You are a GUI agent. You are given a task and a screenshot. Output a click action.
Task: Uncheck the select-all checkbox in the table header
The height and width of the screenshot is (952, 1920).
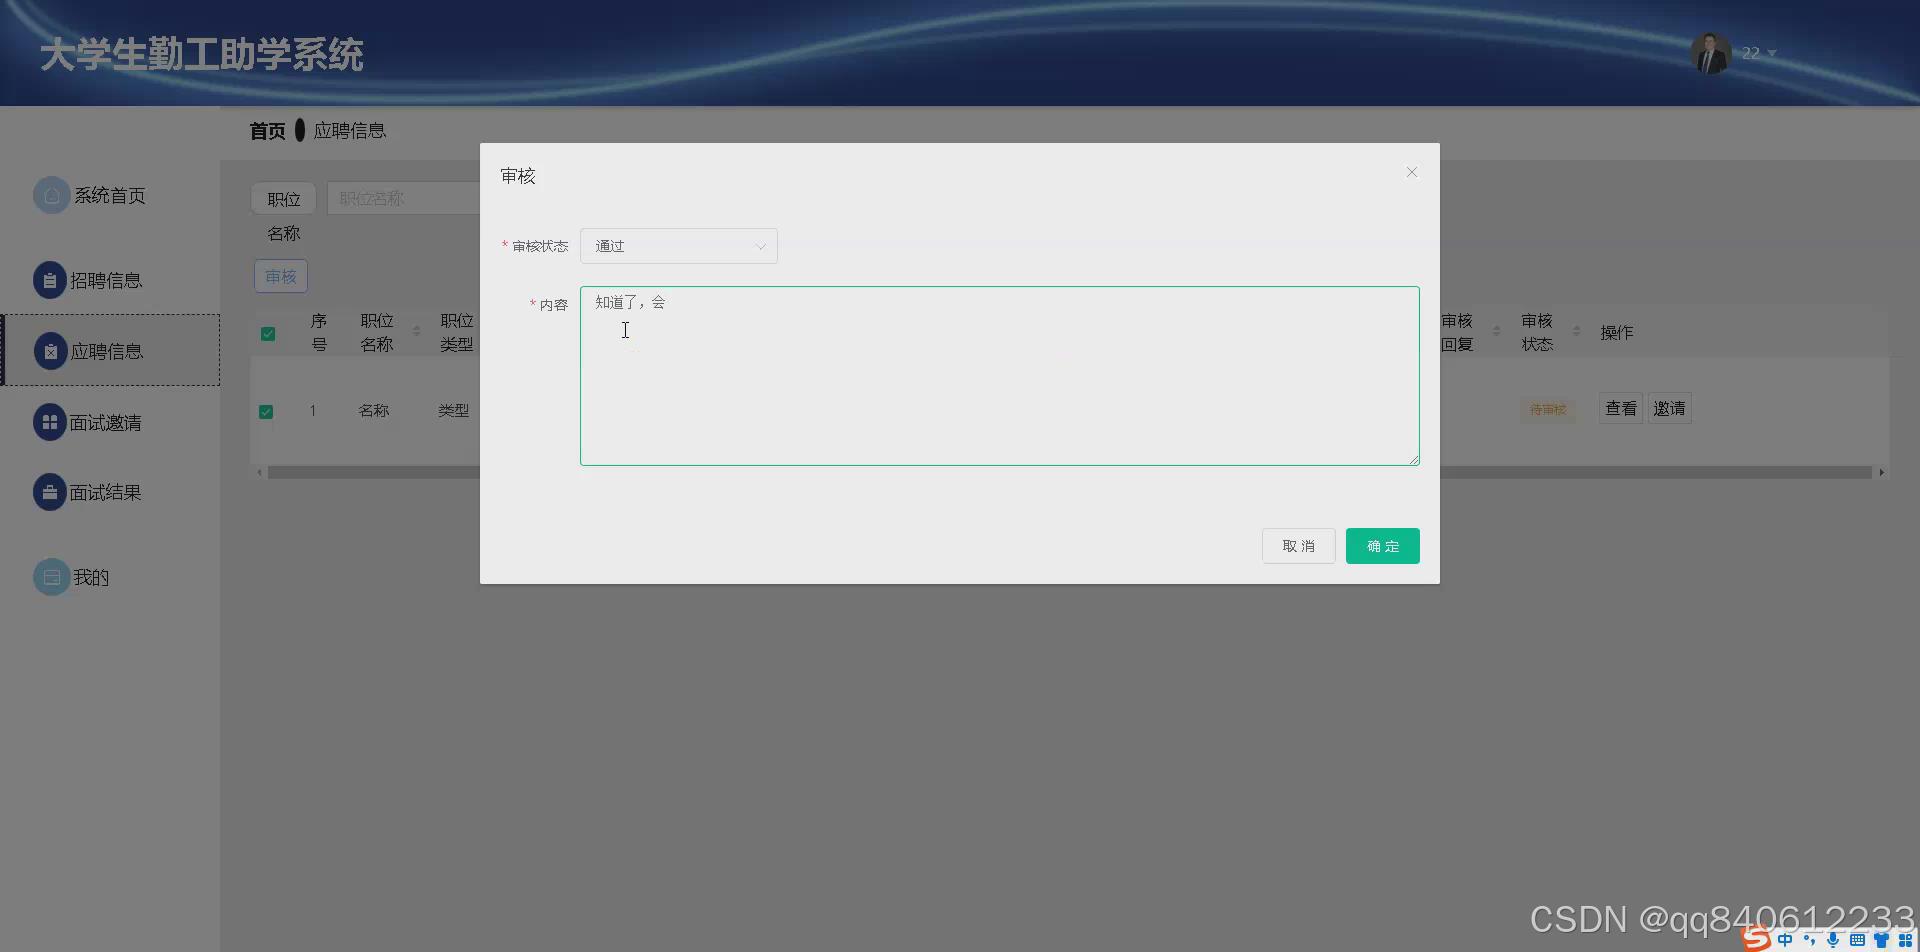(267, 333)
